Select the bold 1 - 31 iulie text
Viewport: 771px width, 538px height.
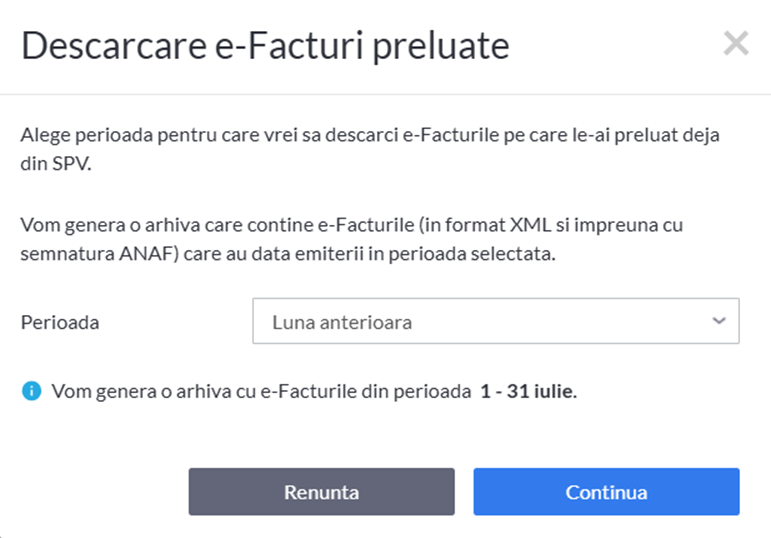pos(529,391)
